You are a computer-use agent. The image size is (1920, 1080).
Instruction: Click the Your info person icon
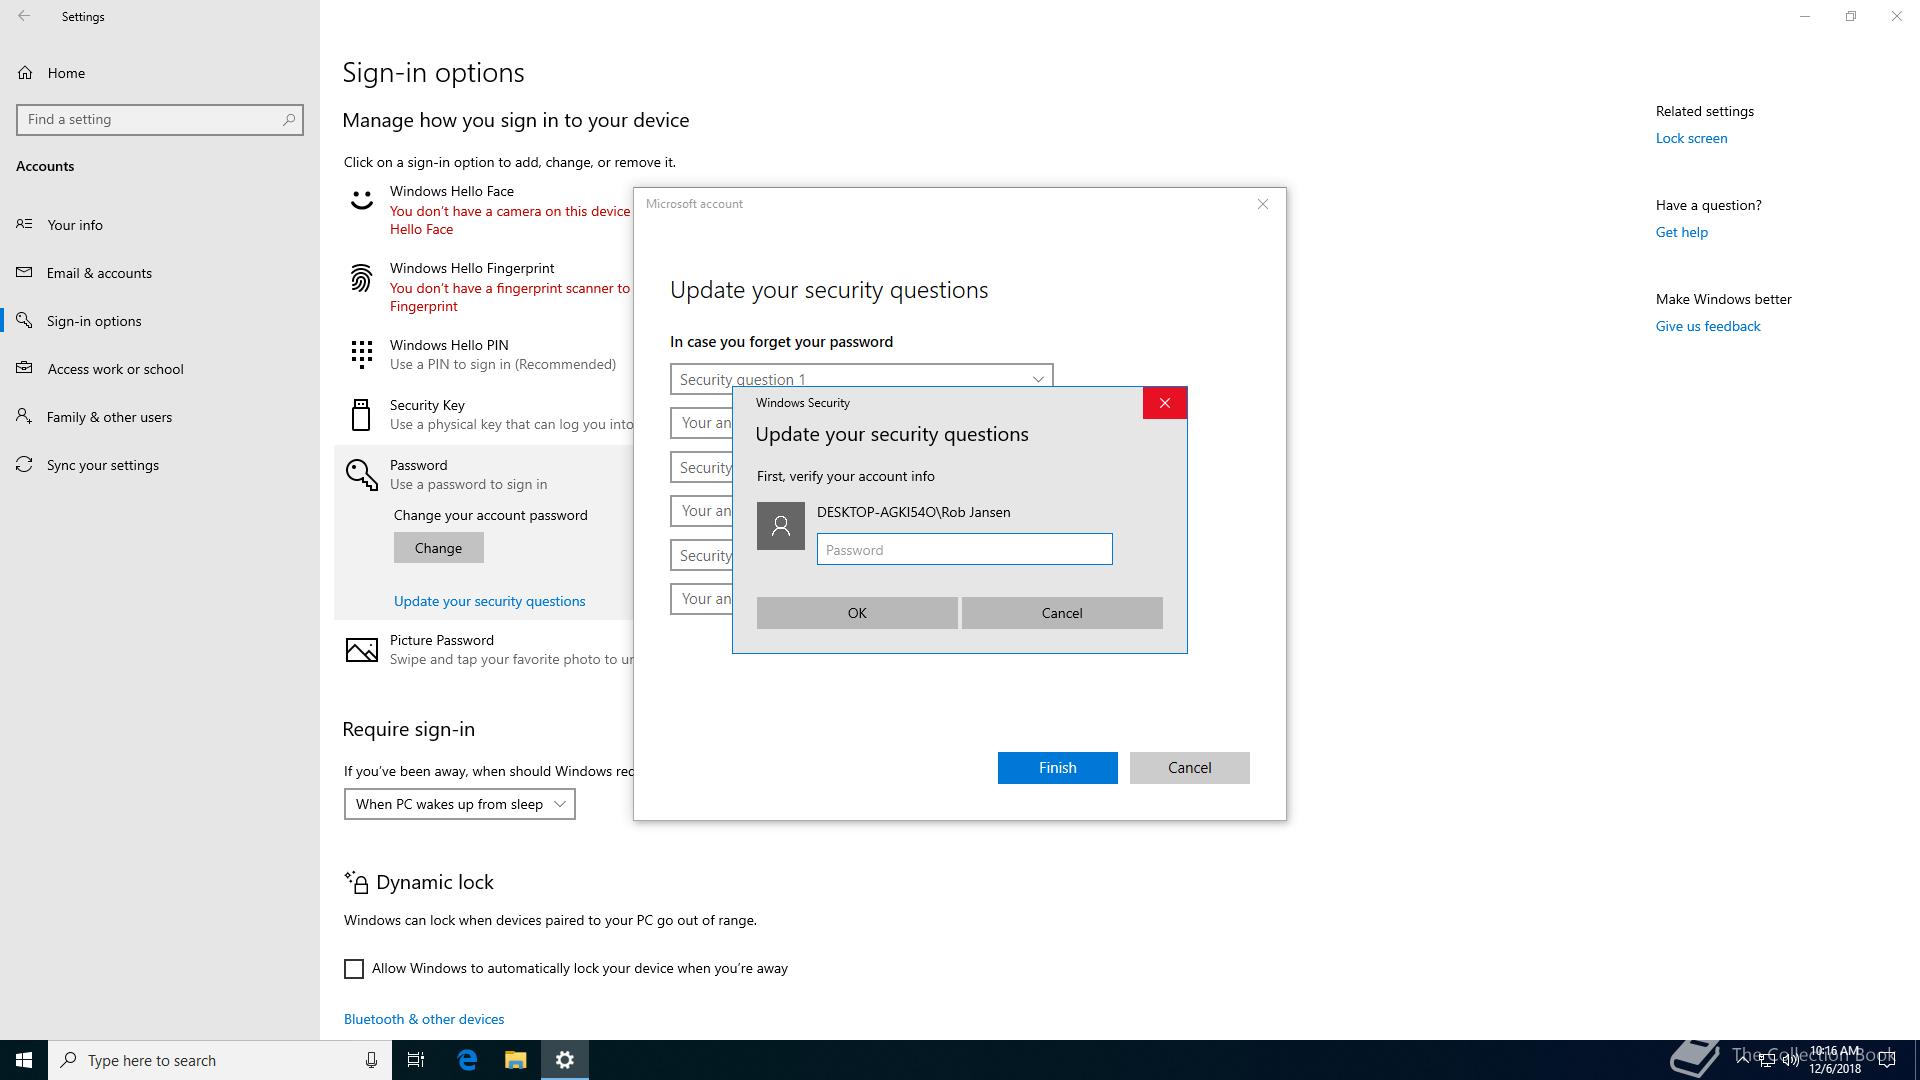pyautogui.click(x=25, y=224)
